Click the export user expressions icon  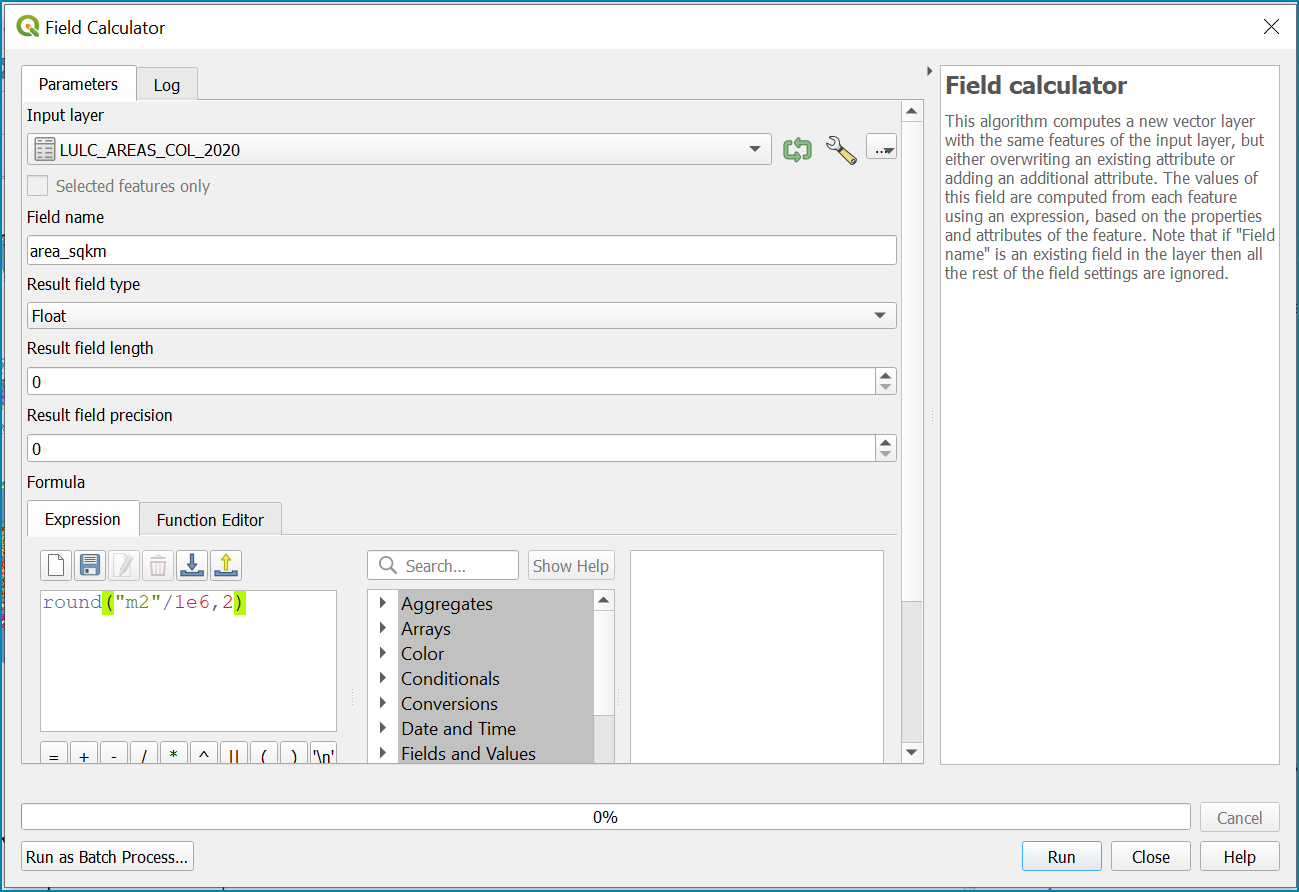pos(226,566)
